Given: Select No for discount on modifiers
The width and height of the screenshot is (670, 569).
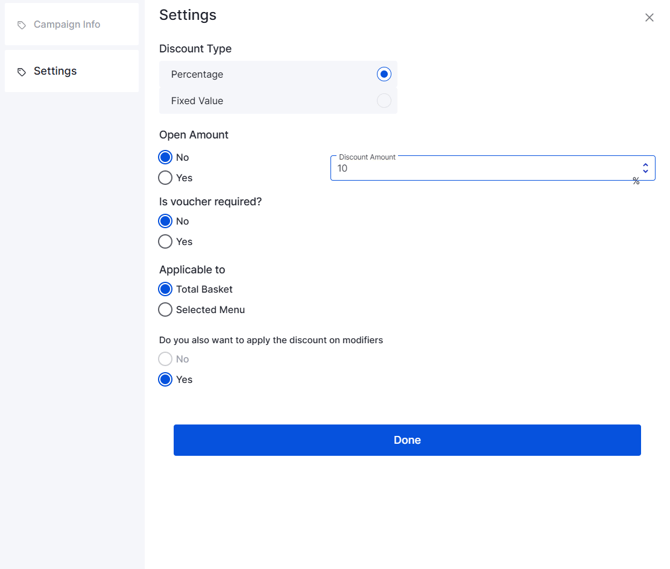Looking at the screenshot, I should click(166, 359).
